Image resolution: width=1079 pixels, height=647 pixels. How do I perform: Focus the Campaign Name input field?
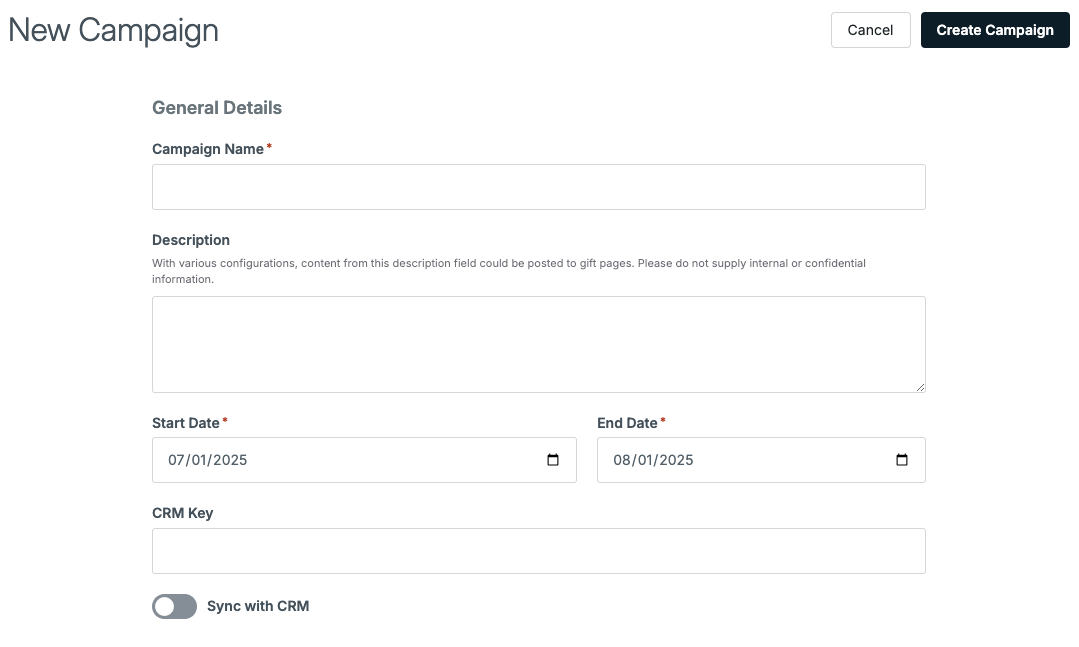(539, 187)
